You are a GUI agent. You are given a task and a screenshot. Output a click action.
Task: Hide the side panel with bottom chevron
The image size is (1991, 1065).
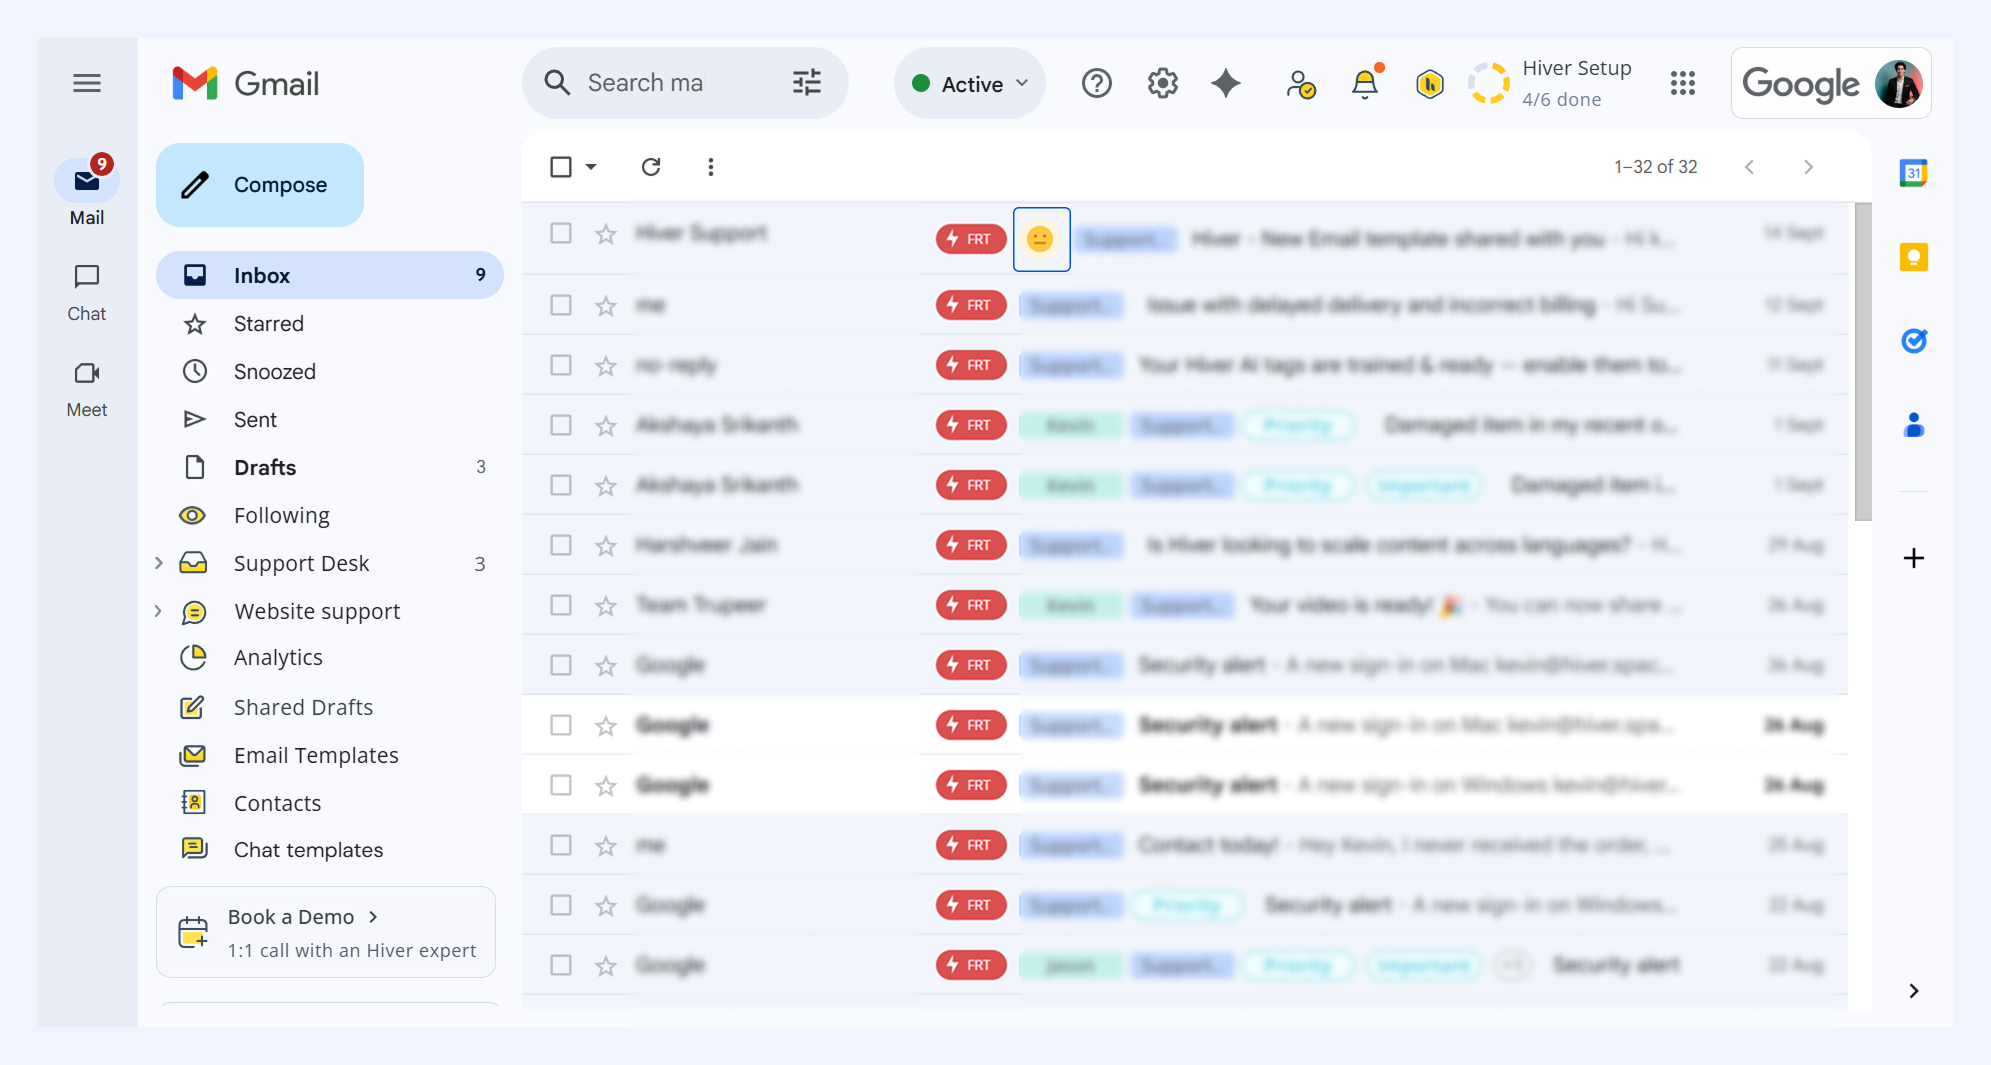1914,991
